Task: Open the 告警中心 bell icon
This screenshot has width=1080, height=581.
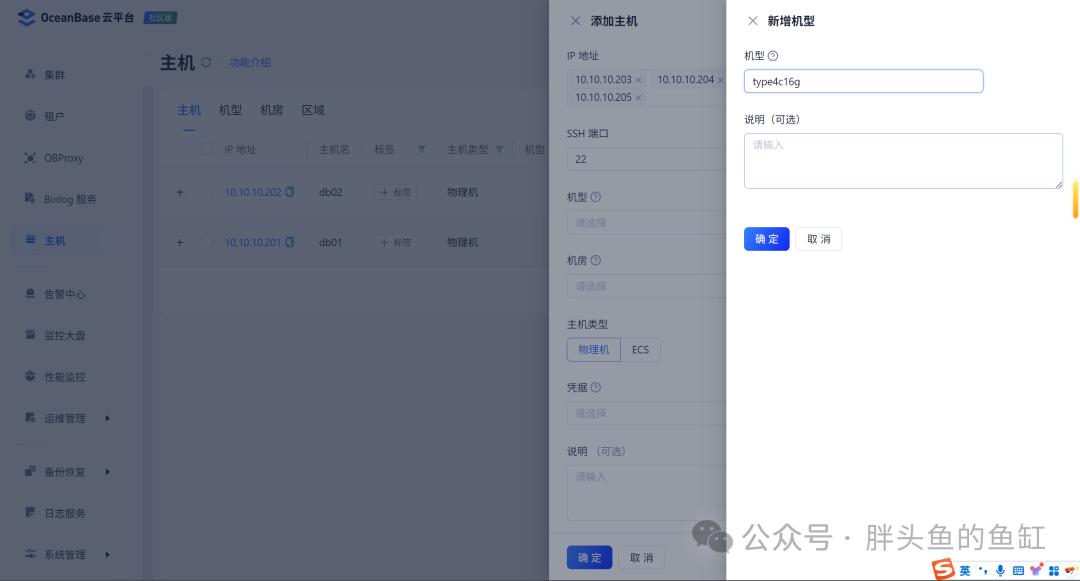Action: (x=30, y=293)
